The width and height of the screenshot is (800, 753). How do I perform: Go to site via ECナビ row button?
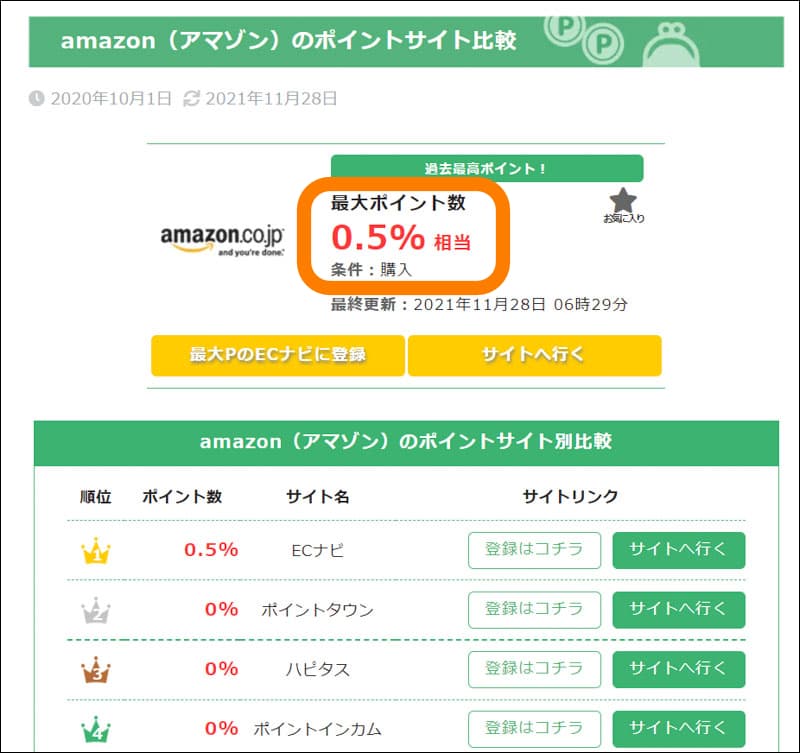(679, 550)
